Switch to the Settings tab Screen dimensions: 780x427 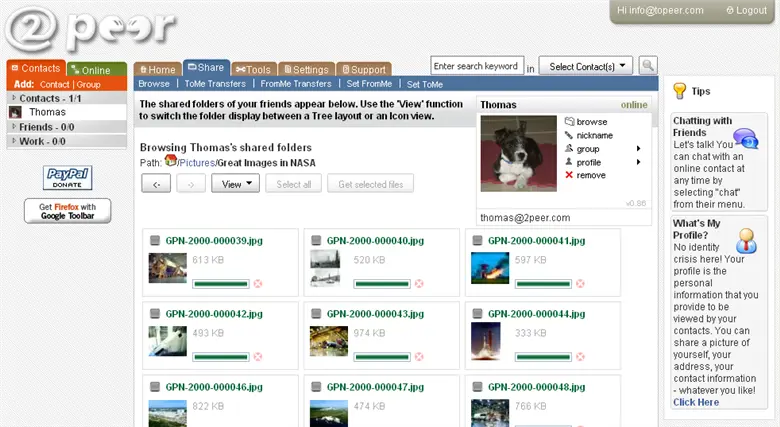click(x=306, y=70)
